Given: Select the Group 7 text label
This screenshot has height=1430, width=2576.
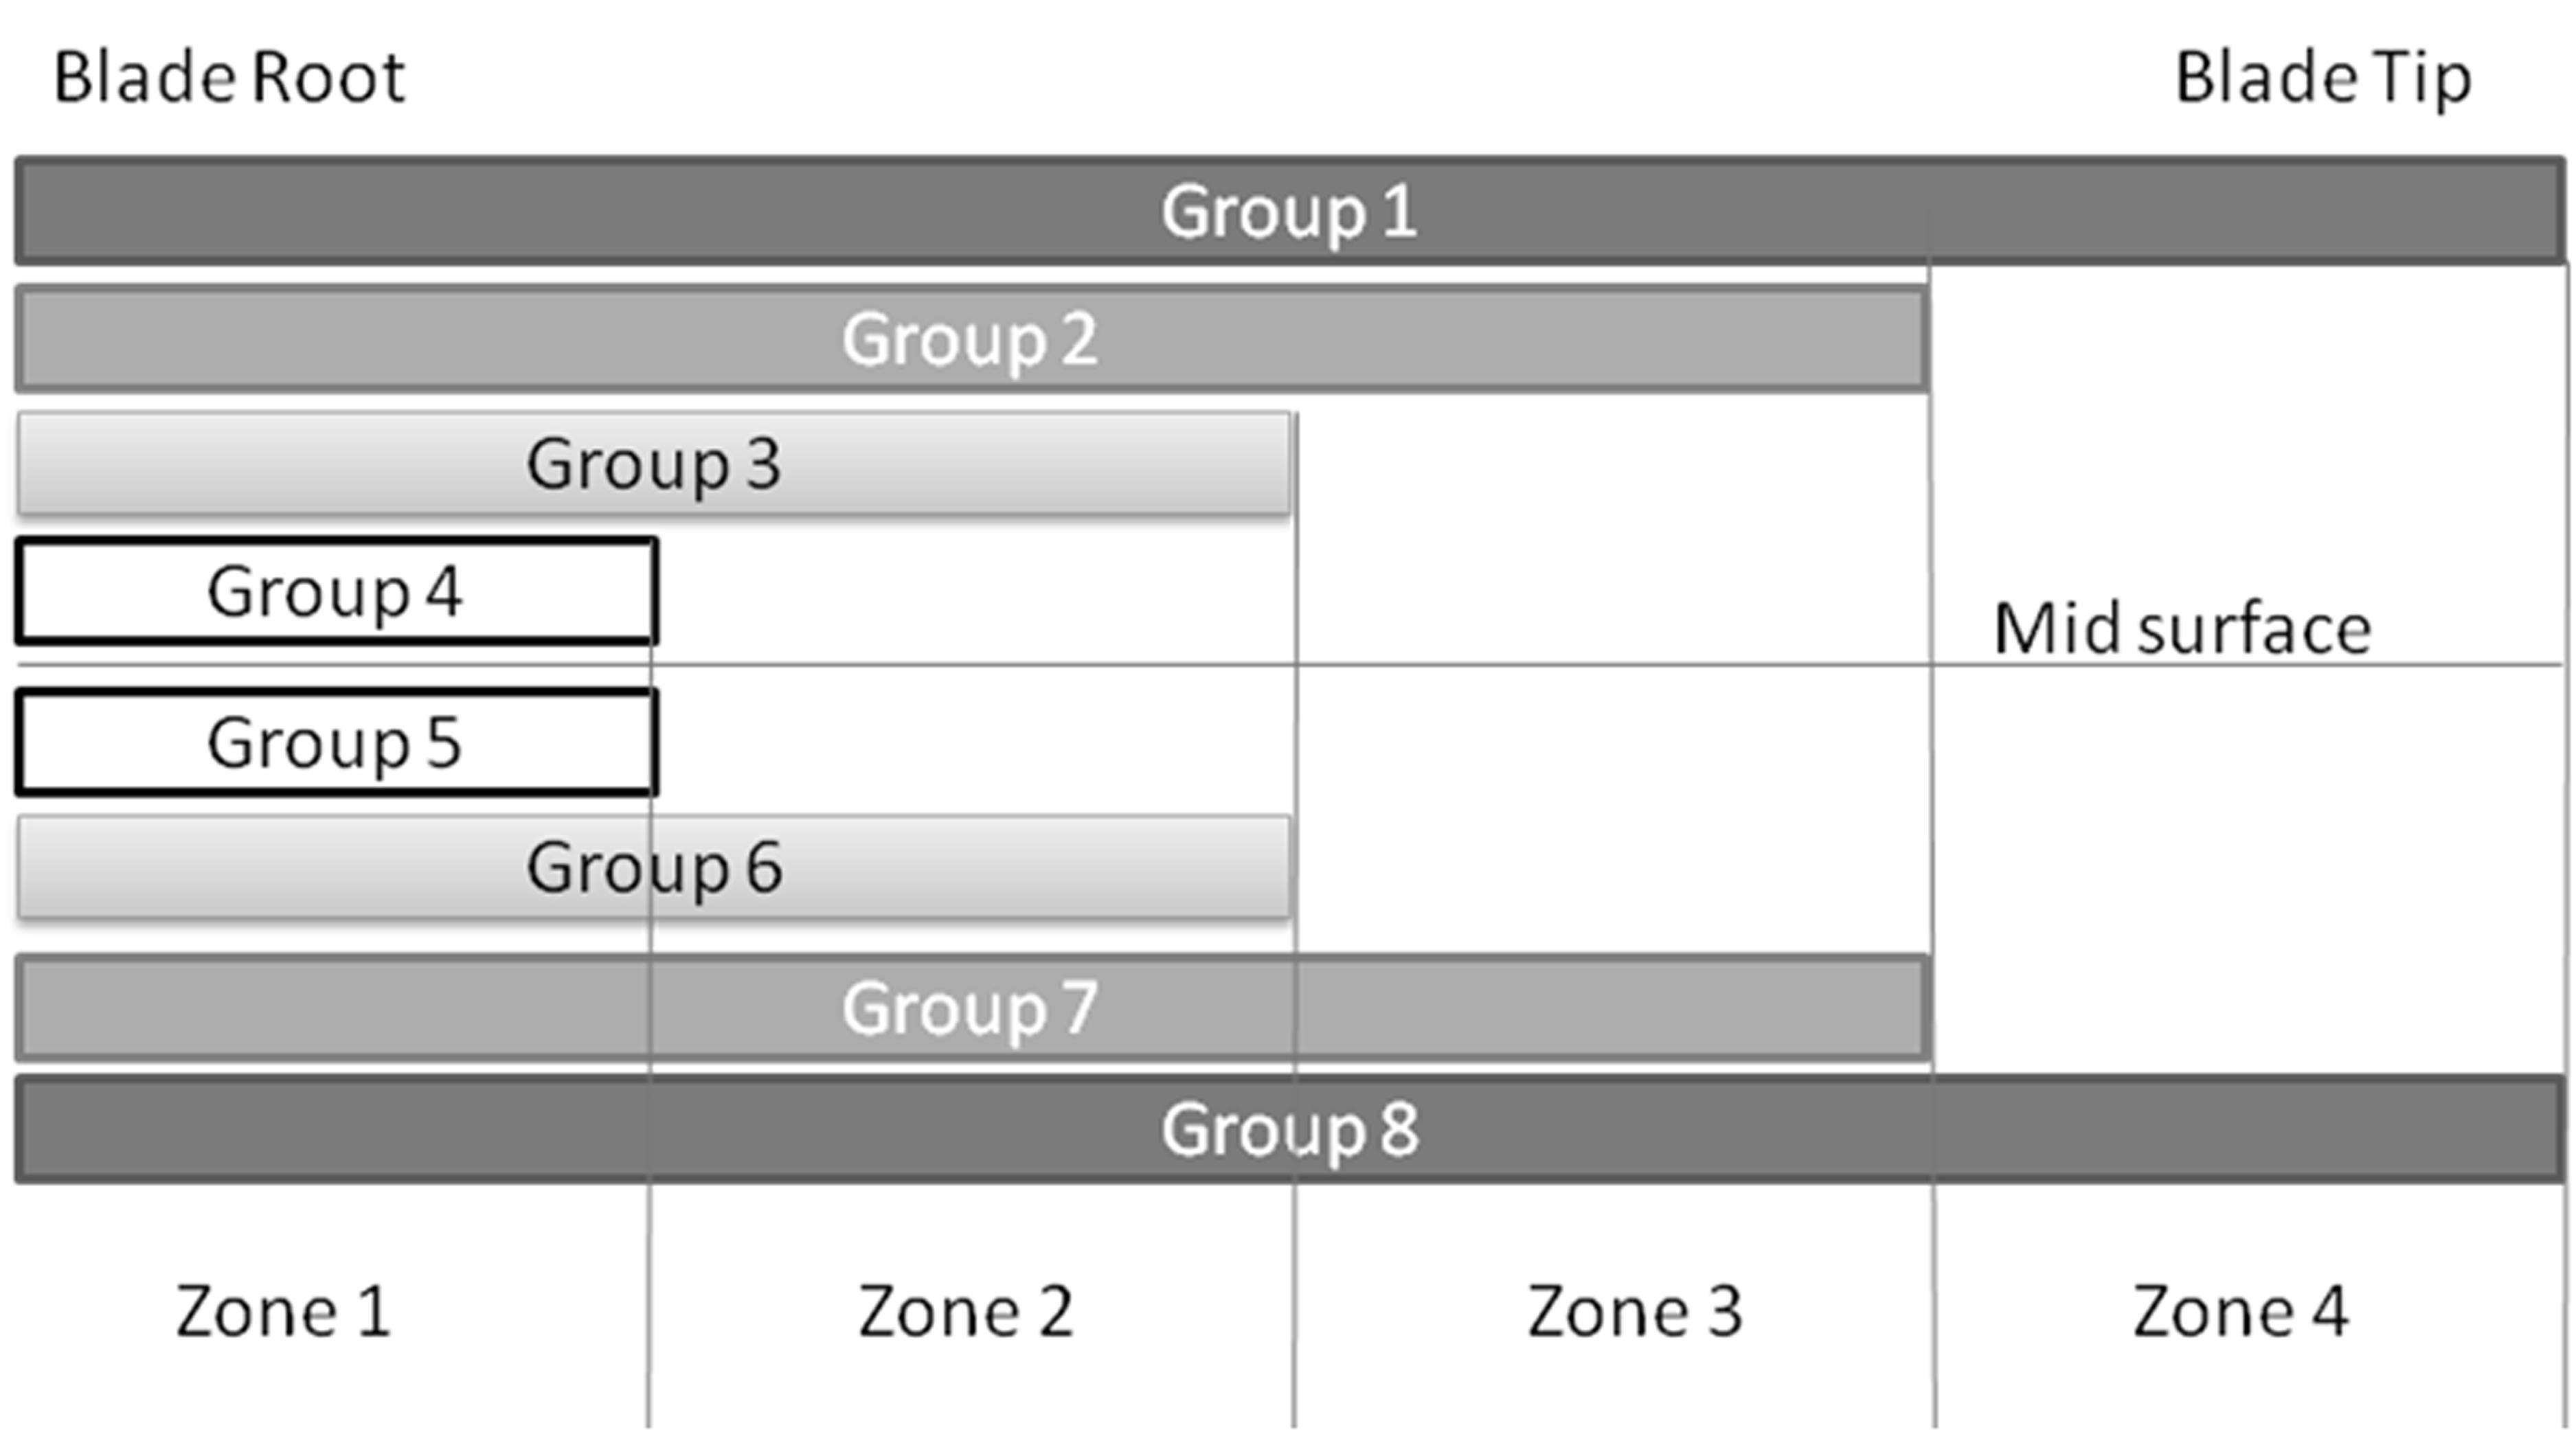Looking at the screenshot, I should (x=970, y=1008).
